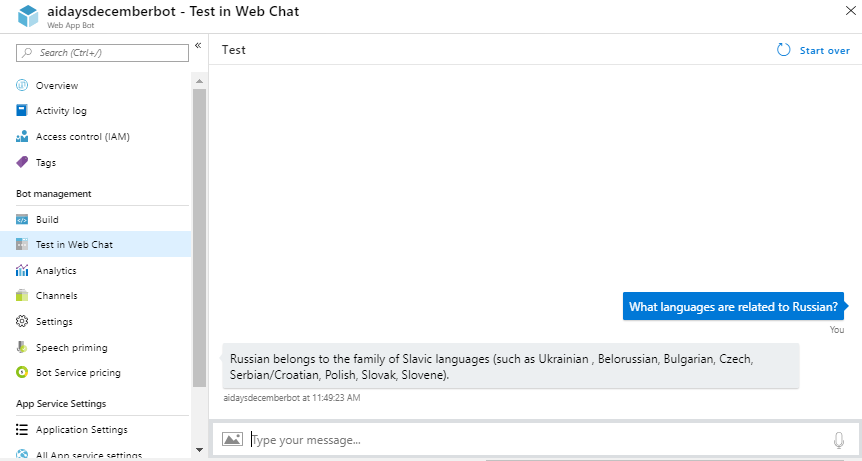
Task: Click the bot reply about Slavic languages
Action: [511, 366]
